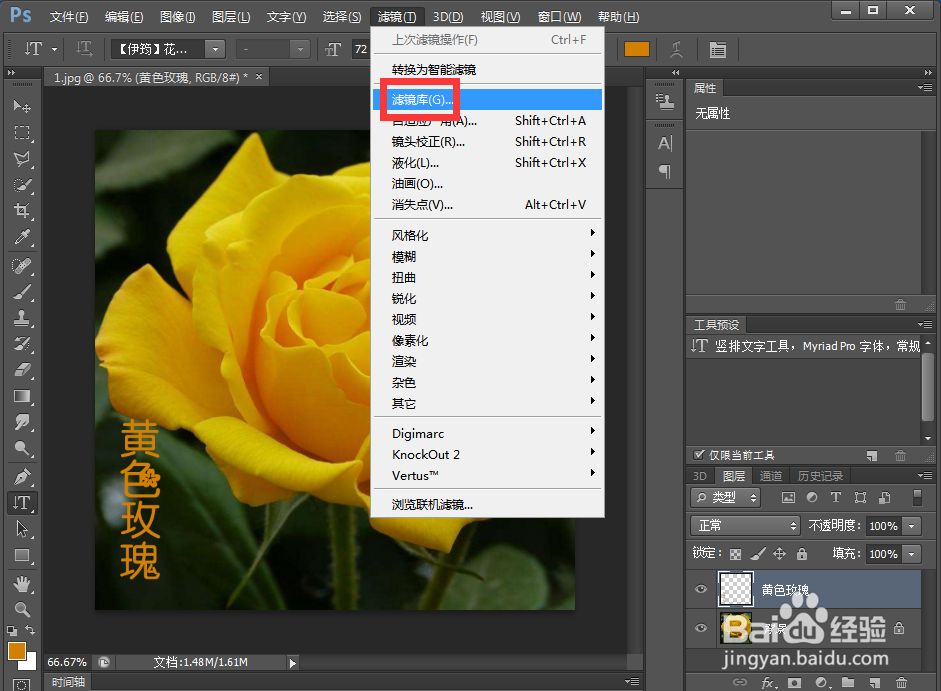Select the Hand tool
941x691 pixels.
[x=22, y=584]
